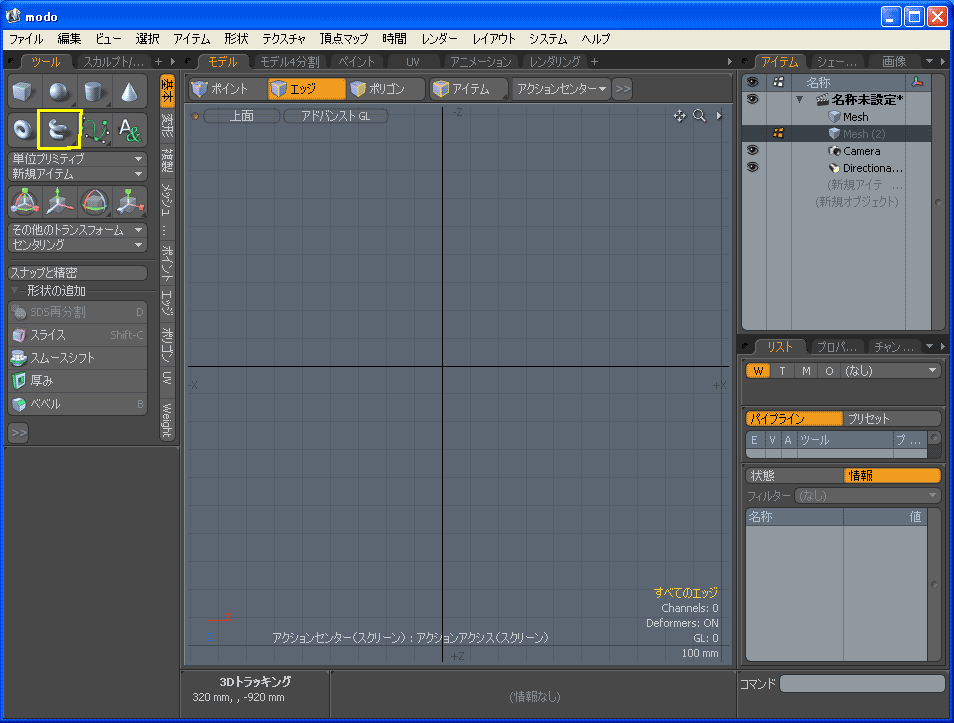Activate the Curve drawing tool
The image size is (954, 723).
pos(95,129)
